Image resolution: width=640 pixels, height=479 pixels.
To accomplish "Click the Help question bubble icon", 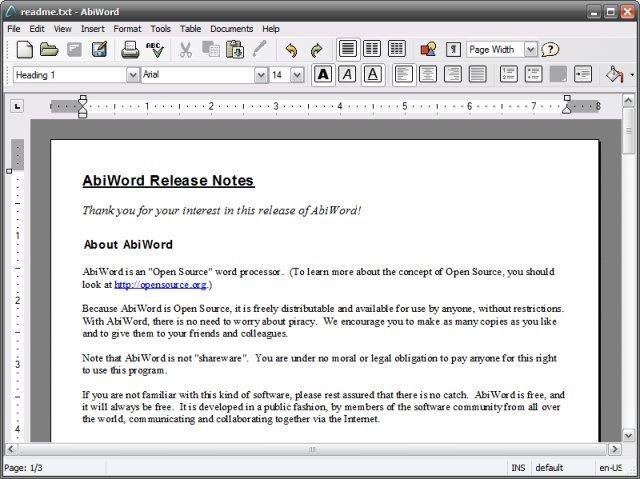I will [x=550, y=50].
